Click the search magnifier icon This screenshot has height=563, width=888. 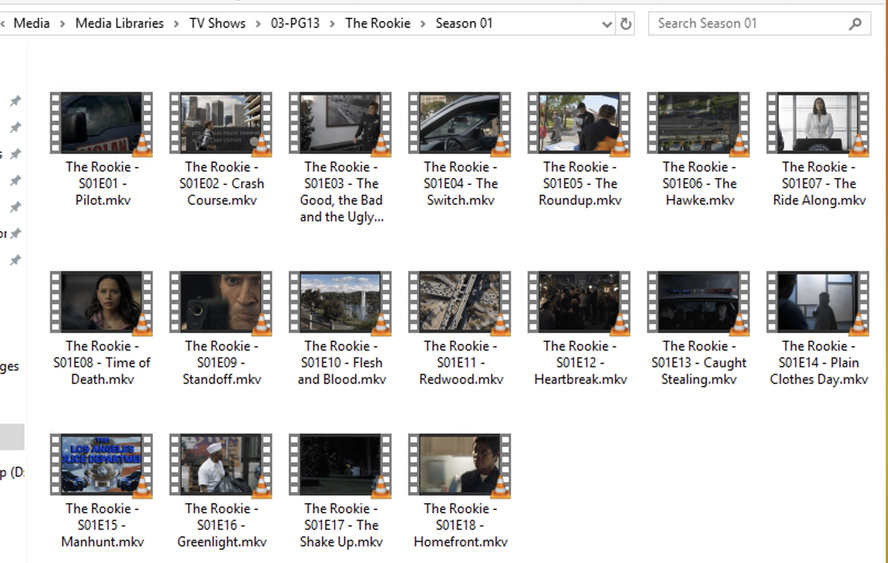click(855, 24)
